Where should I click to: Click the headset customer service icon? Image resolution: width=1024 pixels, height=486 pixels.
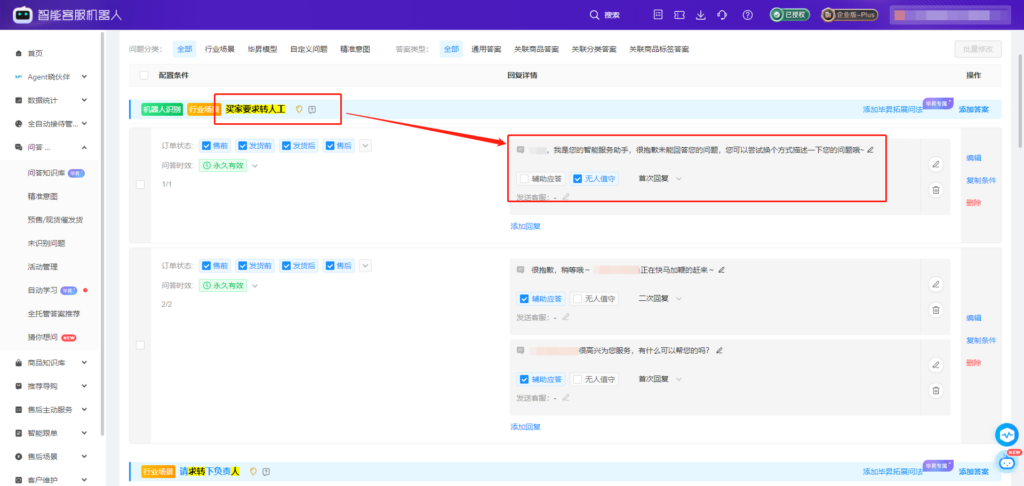pos(722,15)
